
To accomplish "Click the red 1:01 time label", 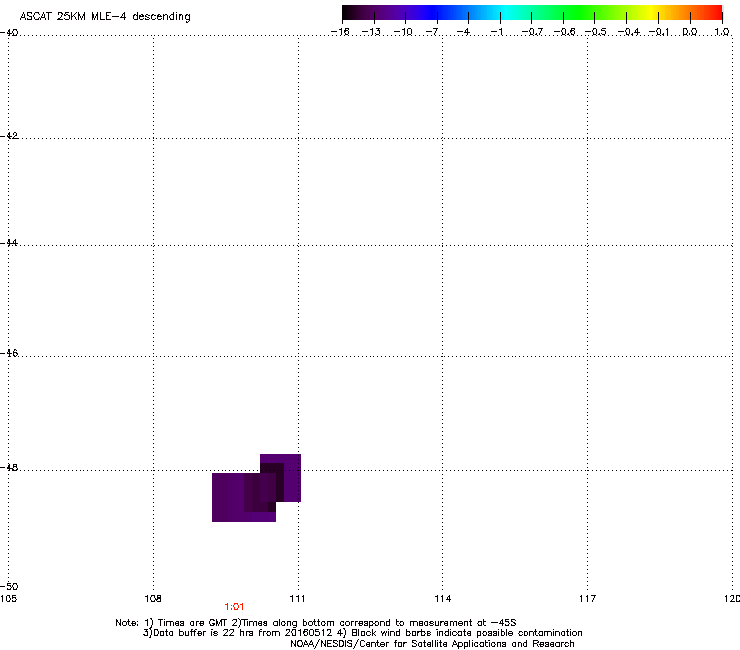I will coord(234,607).
